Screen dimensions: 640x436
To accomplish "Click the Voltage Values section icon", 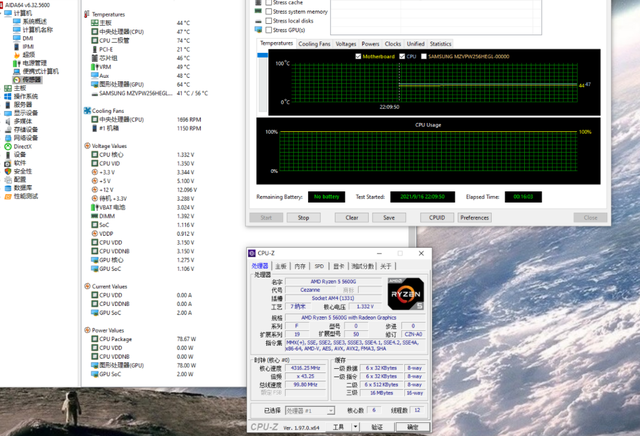I will [x=87, y=146].
